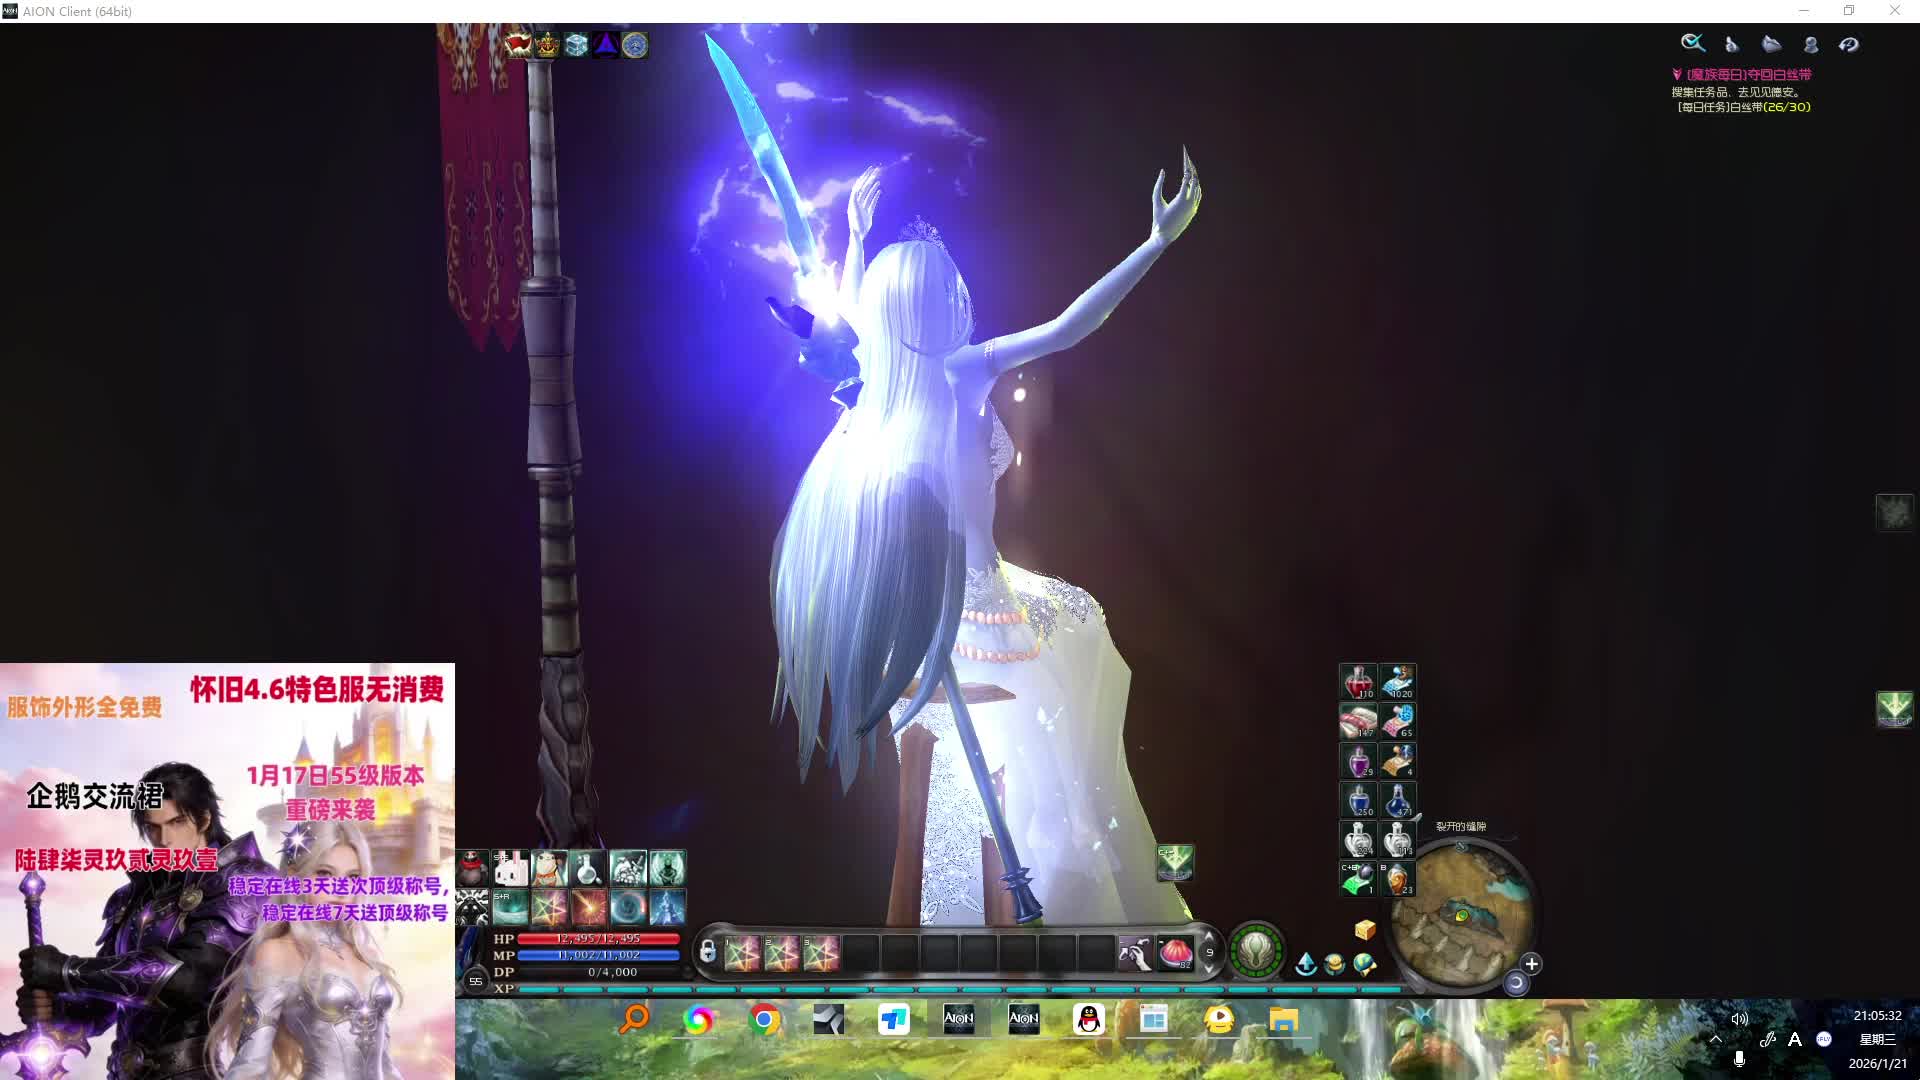Open the yellow box icon near the minimap
Image resolution: width=1920 pixels, height=1080 pixels.
coord(1365,930)
